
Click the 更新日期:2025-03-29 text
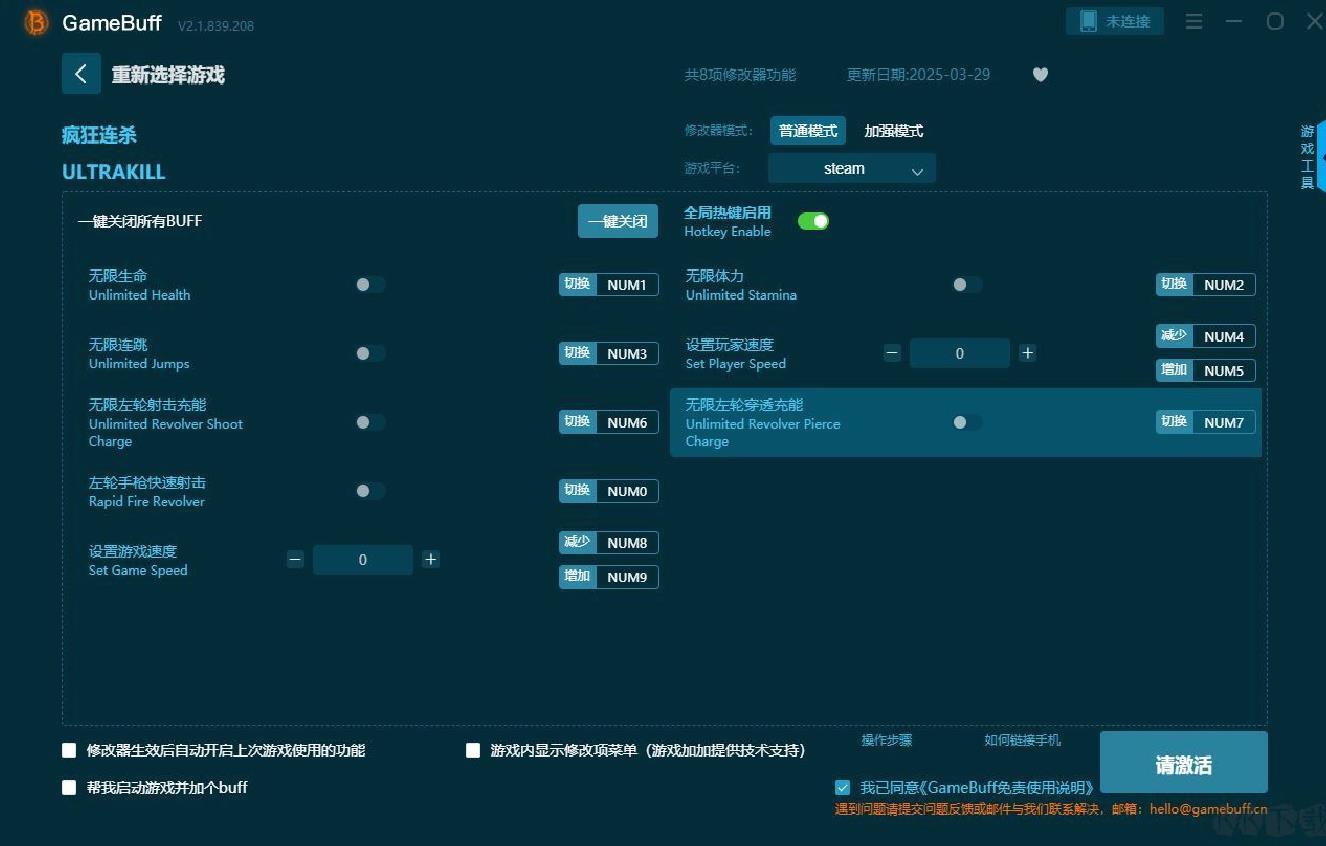(x=918, y=75)
